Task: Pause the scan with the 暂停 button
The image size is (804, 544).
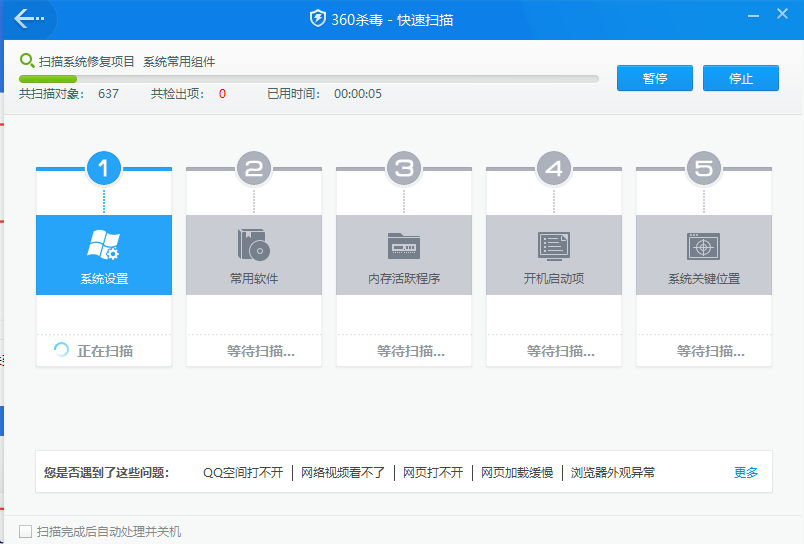Action: point(654,78)
